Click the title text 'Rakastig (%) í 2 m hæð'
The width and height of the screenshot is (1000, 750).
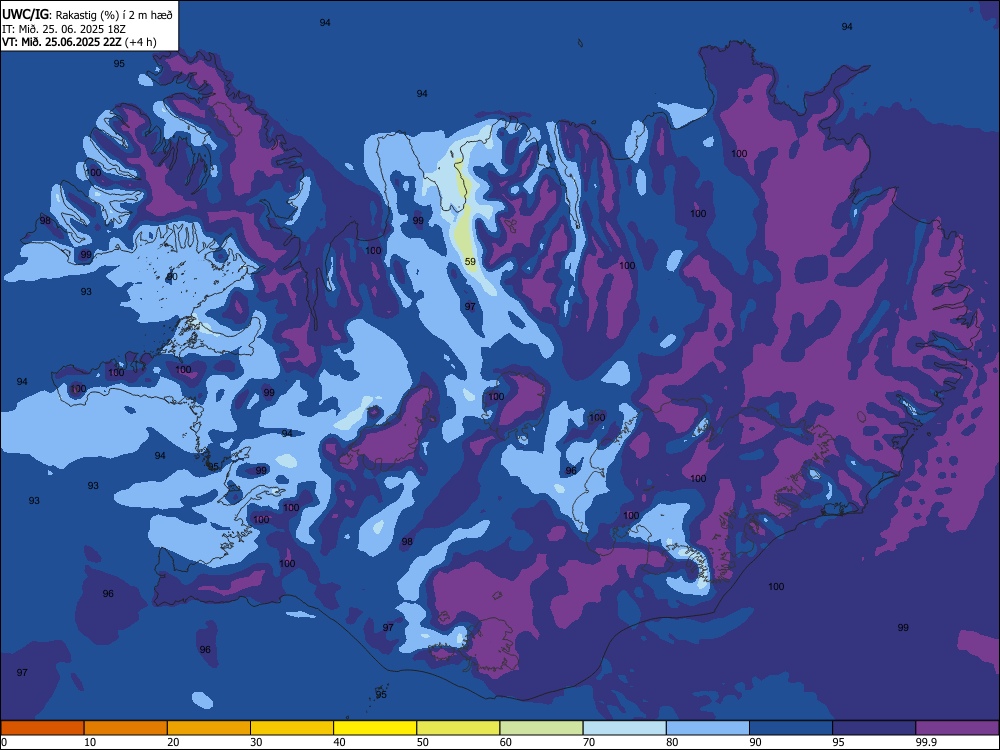pyautogui.click(x=114, y=15)
